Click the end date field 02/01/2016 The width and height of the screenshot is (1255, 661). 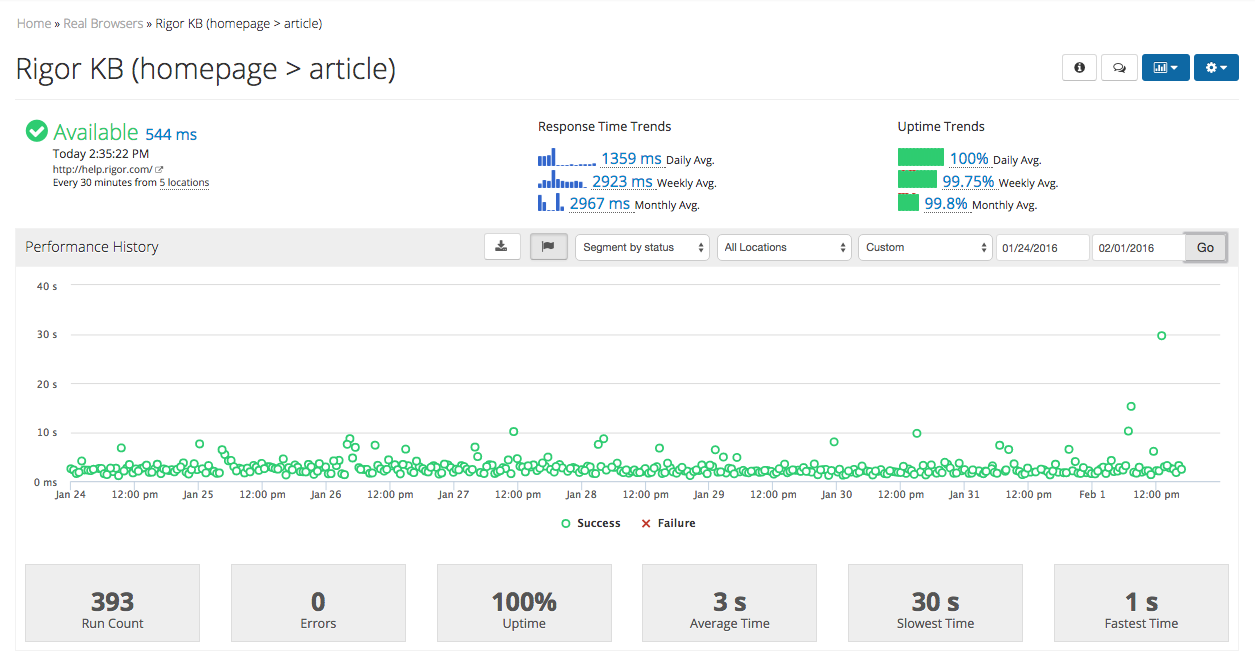tap(1138, 247)
